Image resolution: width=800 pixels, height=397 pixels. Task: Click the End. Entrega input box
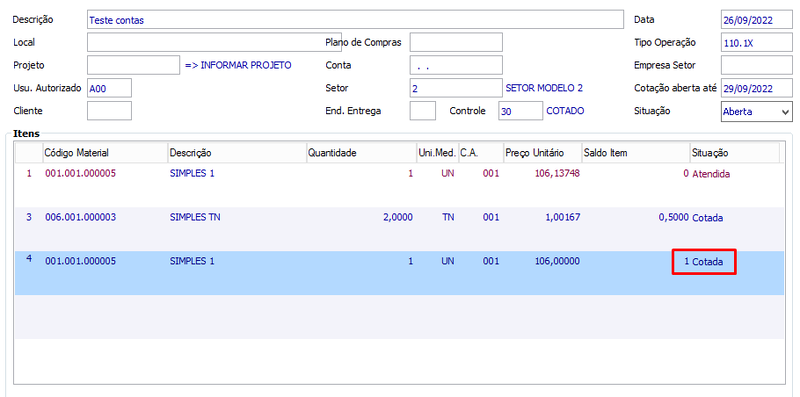422,110
